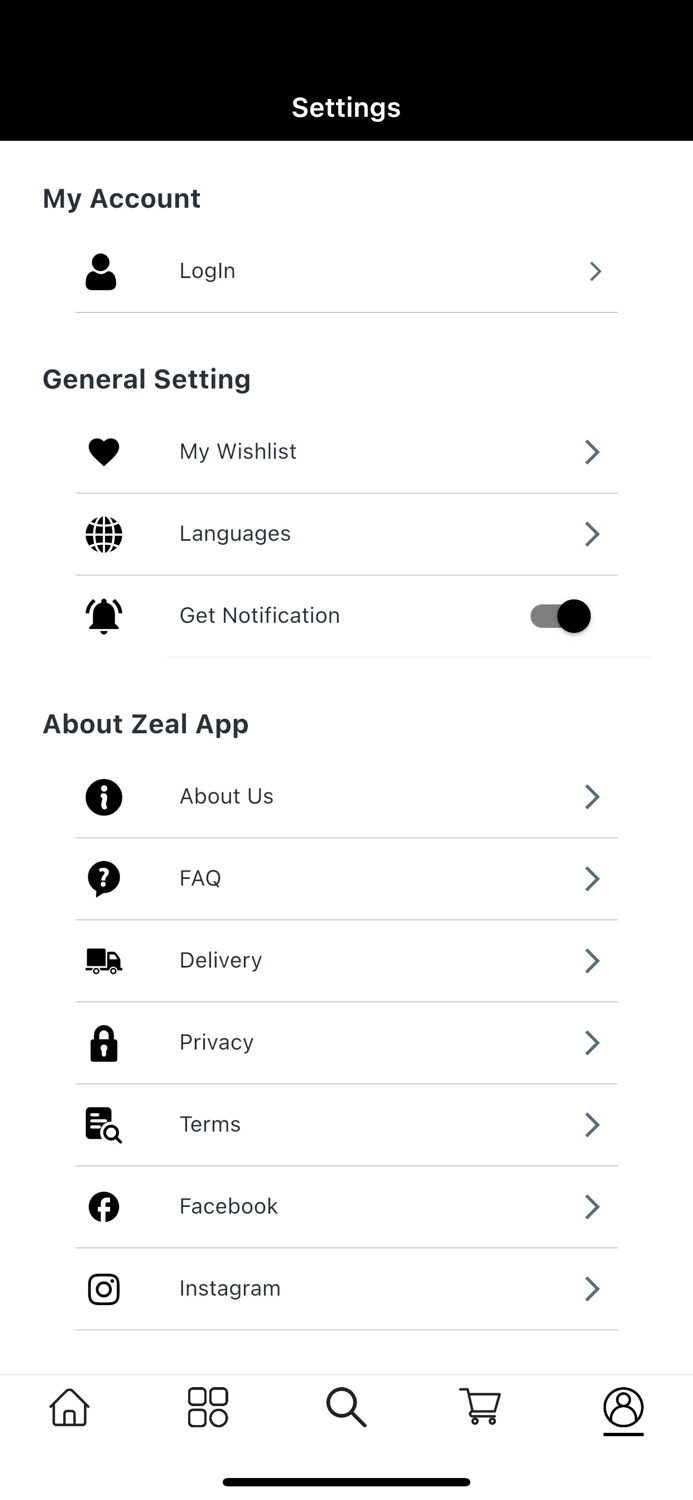
Task: Expand the Languages options via its chevron
Action: pyautogui.click(x=591, y=533)
